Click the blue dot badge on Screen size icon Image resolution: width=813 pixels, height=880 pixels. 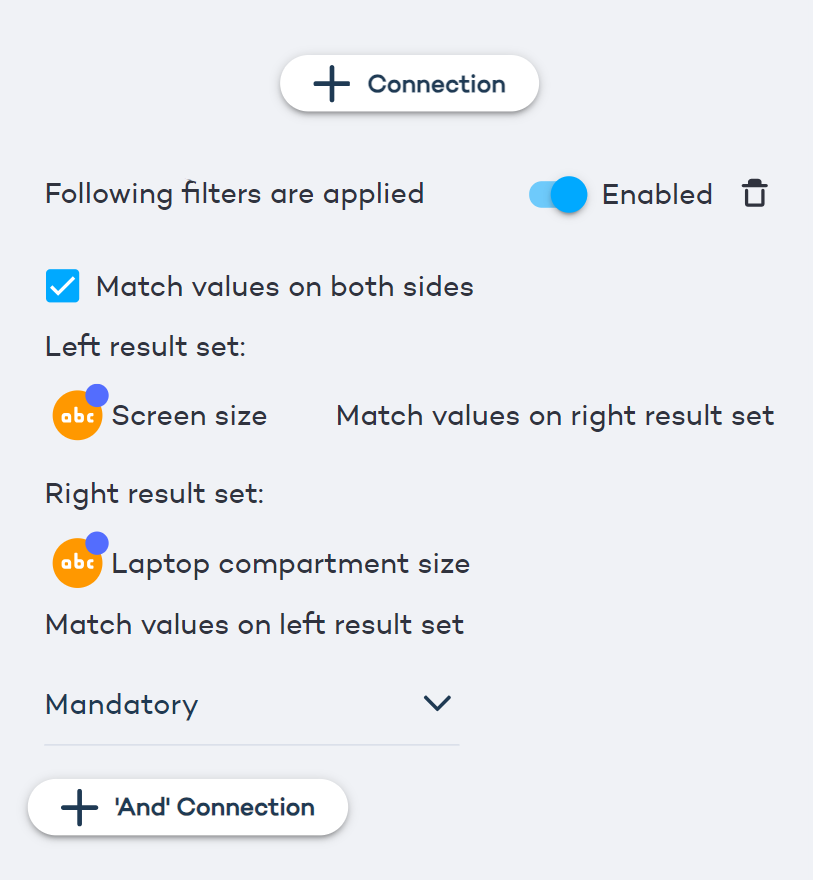pyautogui.click(x=97, y=395)
